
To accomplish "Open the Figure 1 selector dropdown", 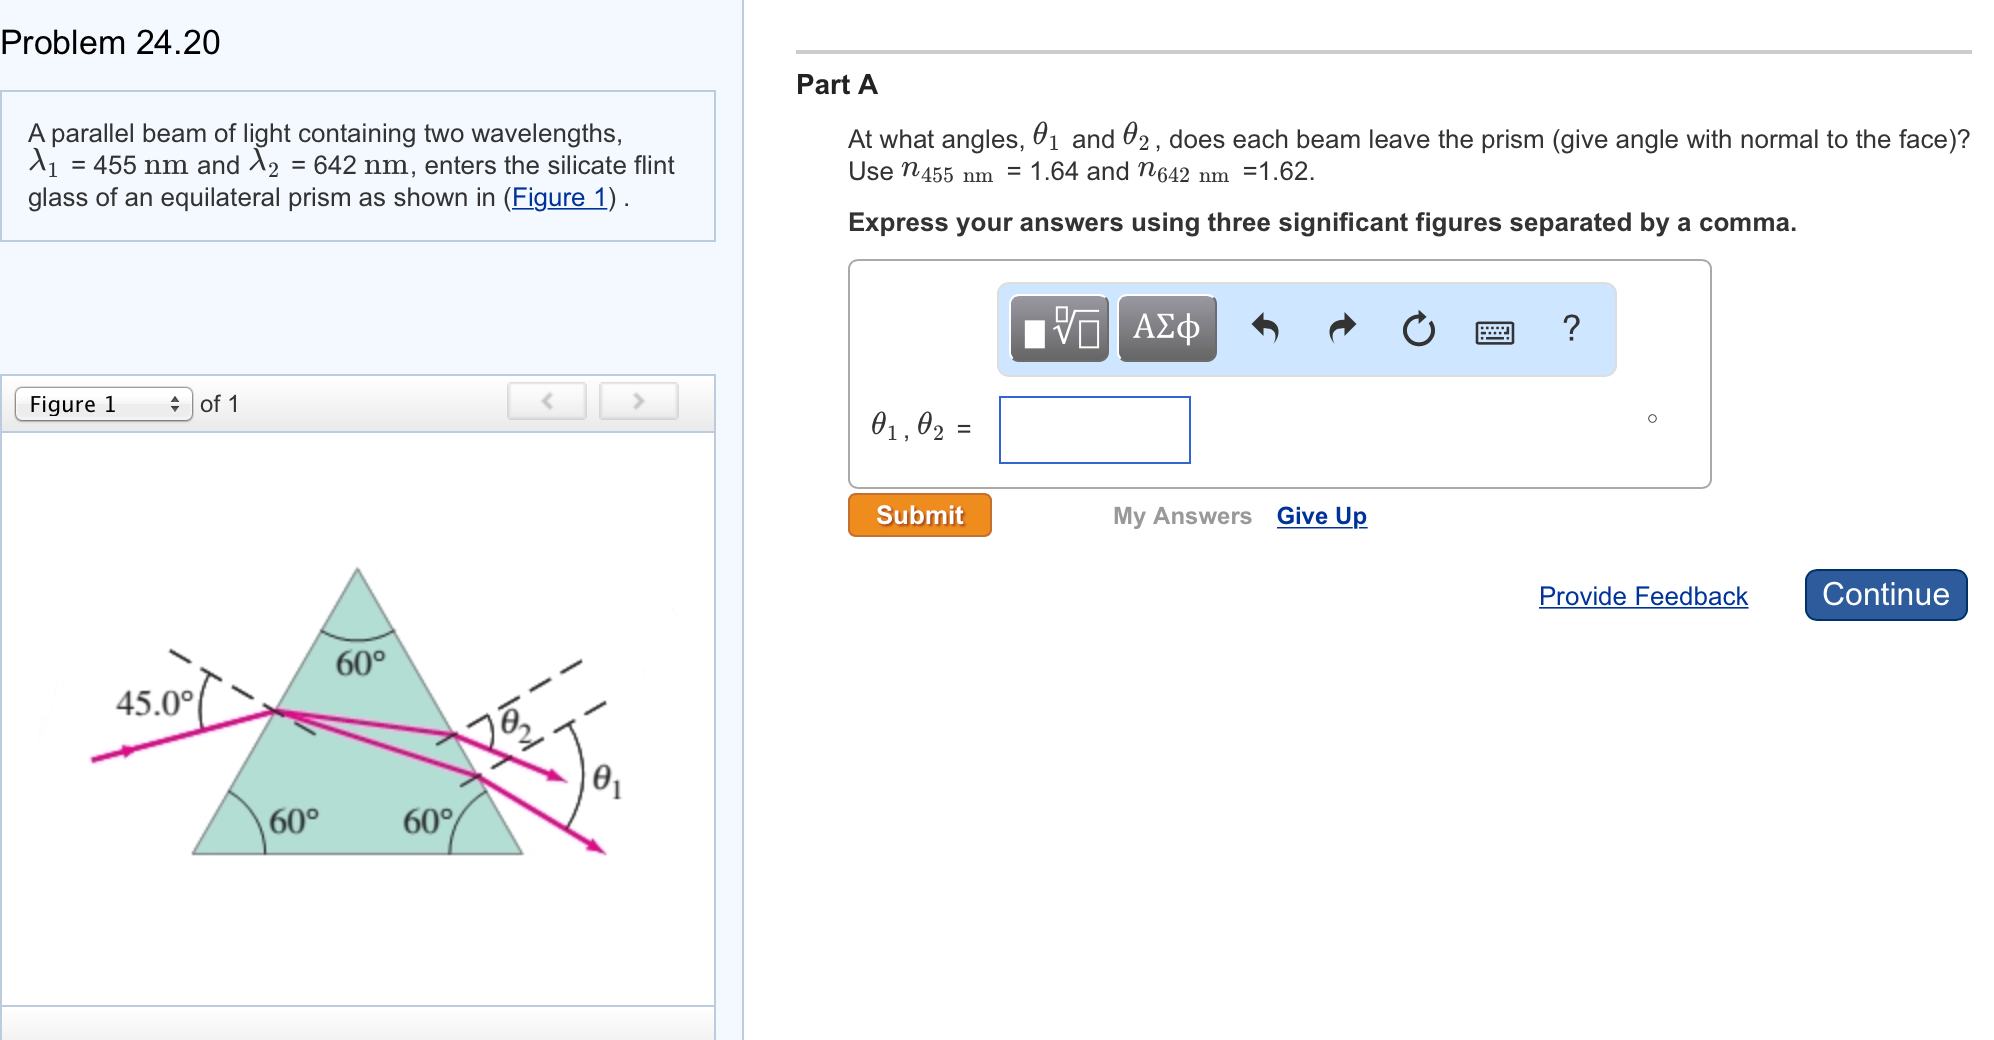I will click(103, 404).
